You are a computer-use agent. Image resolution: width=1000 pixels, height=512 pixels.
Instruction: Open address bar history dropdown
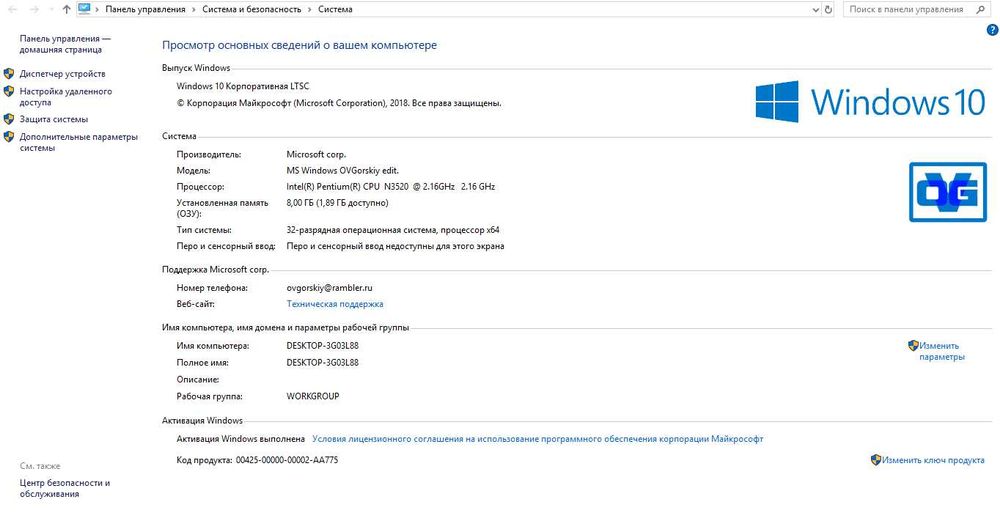click(x=816, y=10)
